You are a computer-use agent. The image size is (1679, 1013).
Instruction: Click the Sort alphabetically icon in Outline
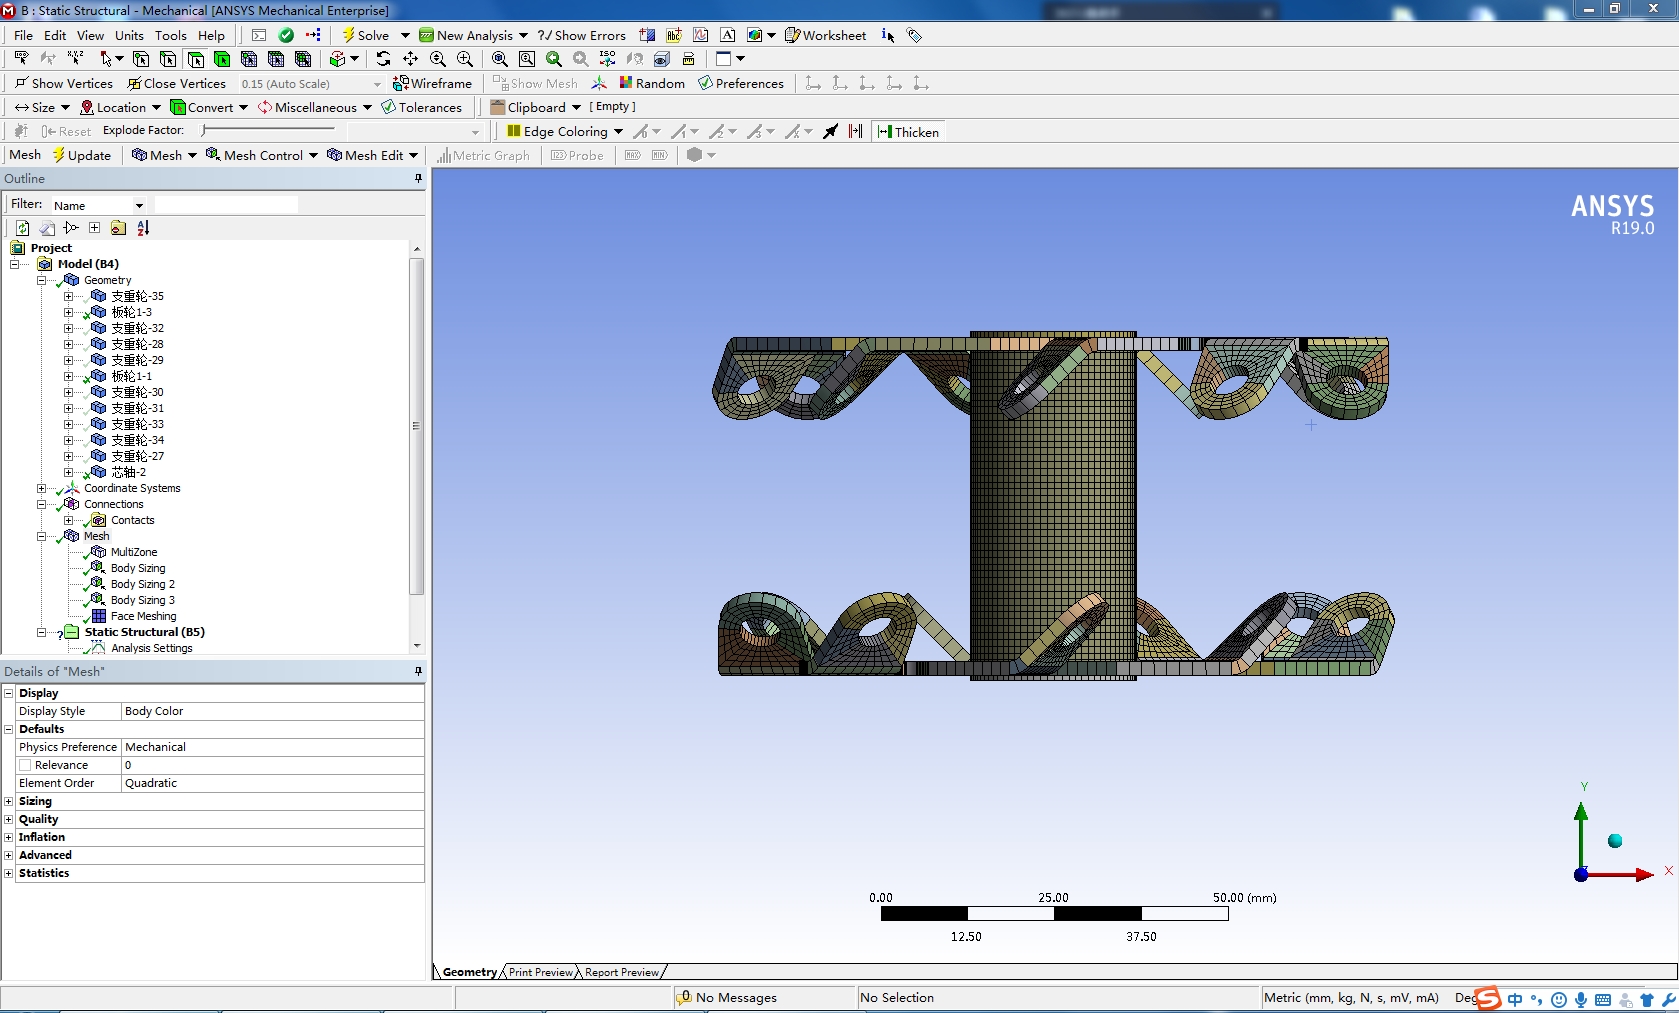pos(143,228)
